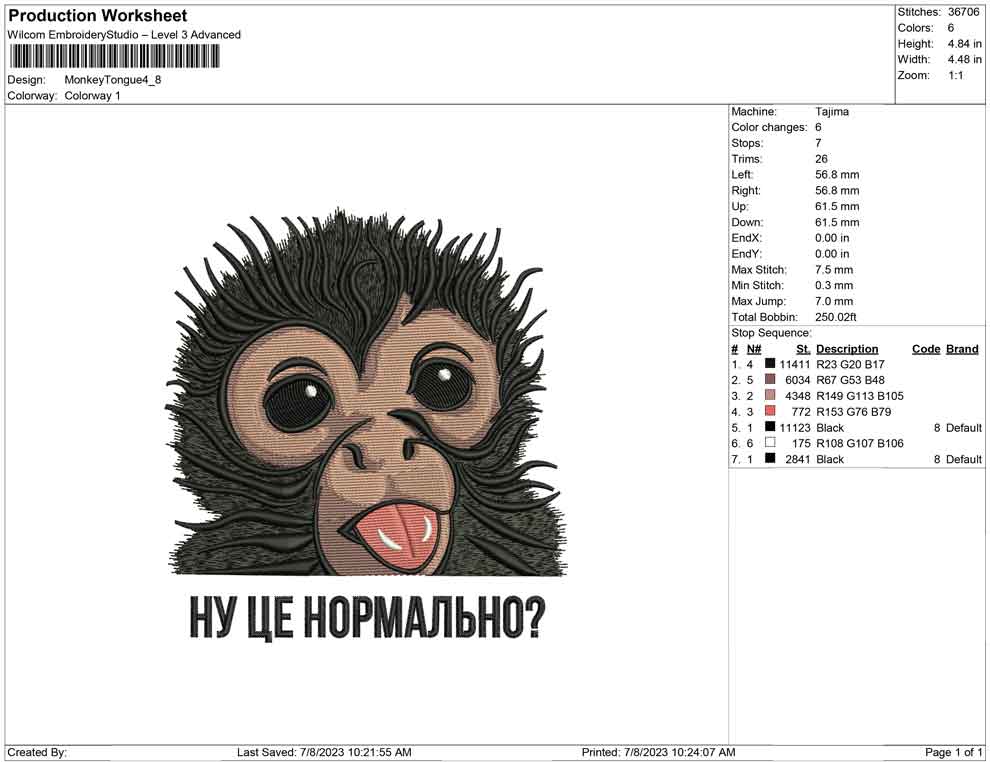Viewport: 990px width, 762px height.
Task: Click the stitch count "11123" in stop 5
Action: point(795,427)
